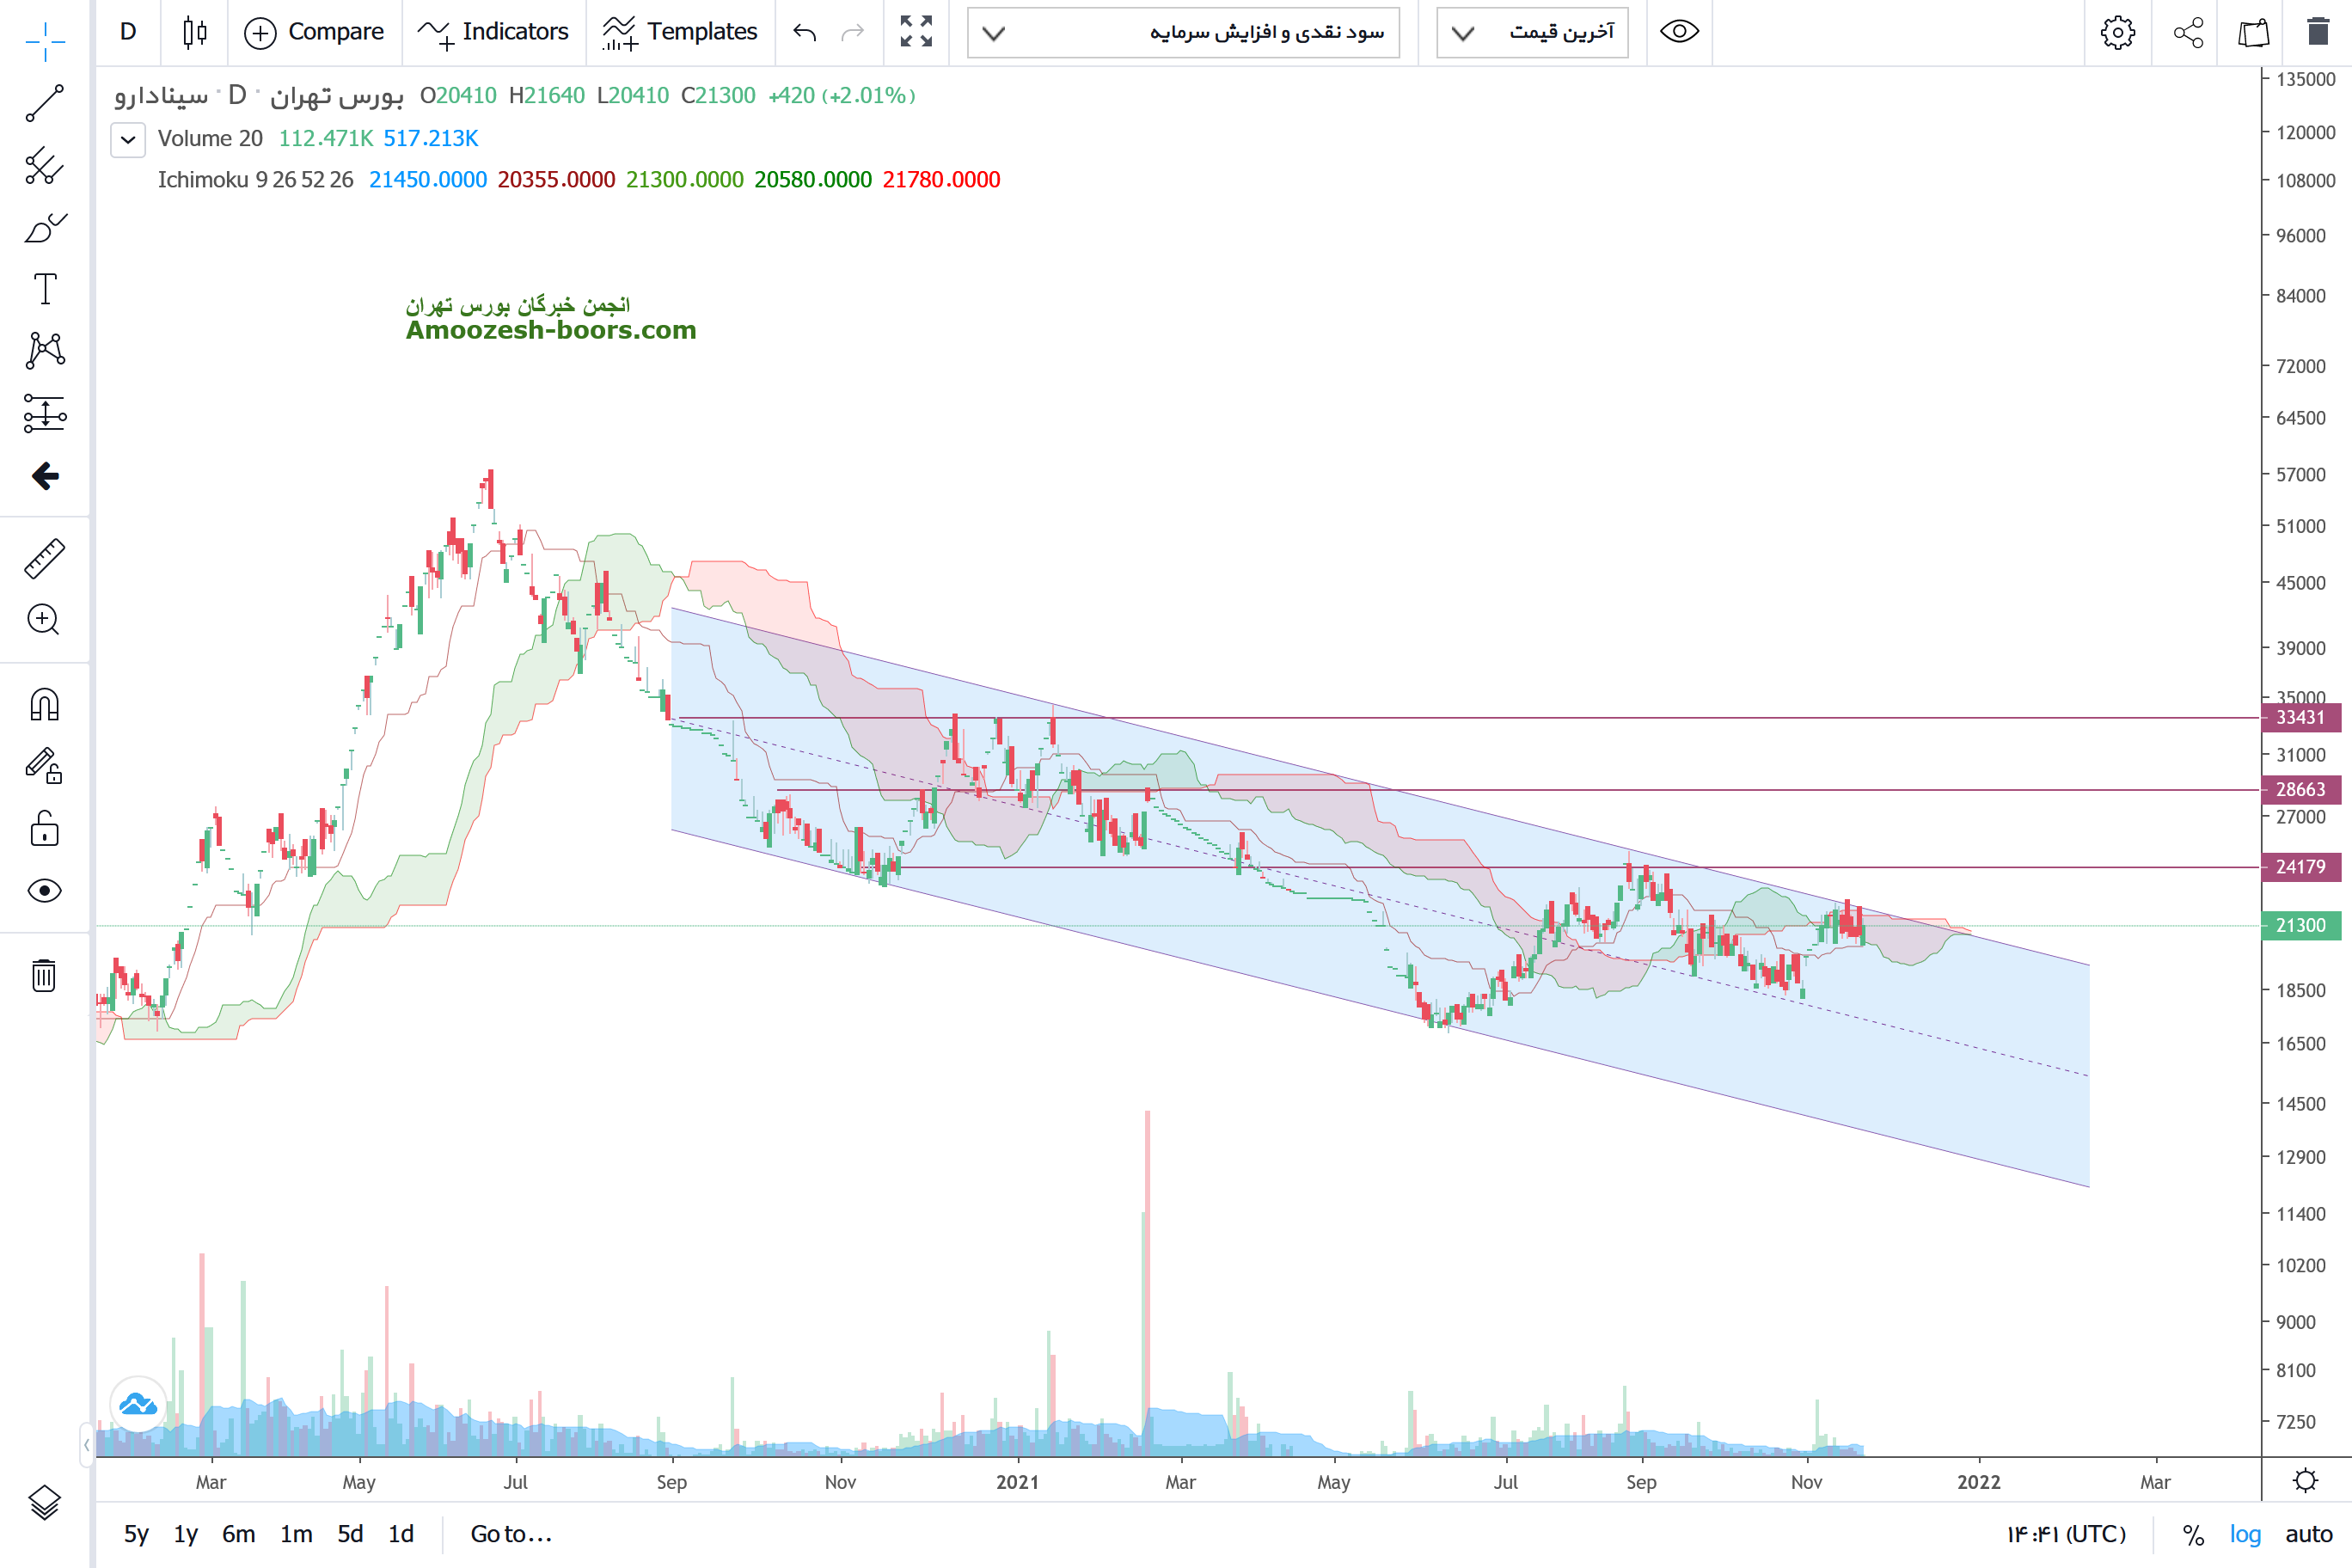Click the 2021 label on time axis
This screenshot has height=1568, width=2352.
(x=1017, y=1482)
